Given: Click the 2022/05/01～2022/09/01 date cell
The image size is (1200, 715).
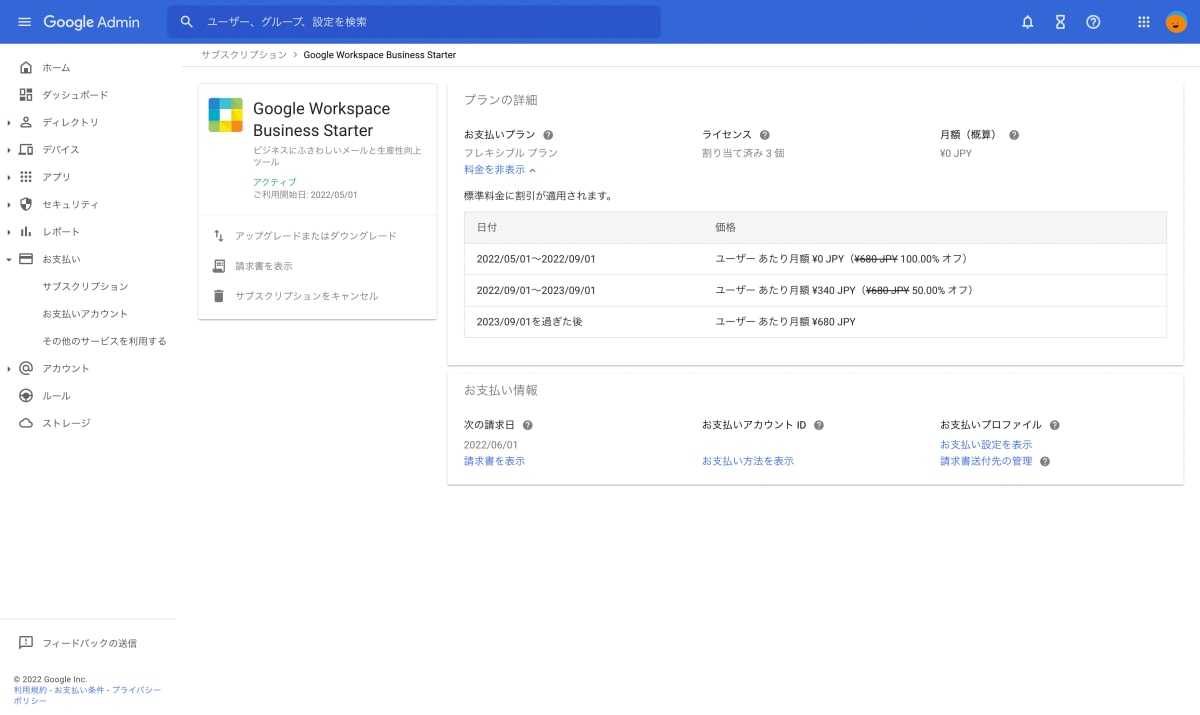Looking at the screenshot, I should coord(536,259).
